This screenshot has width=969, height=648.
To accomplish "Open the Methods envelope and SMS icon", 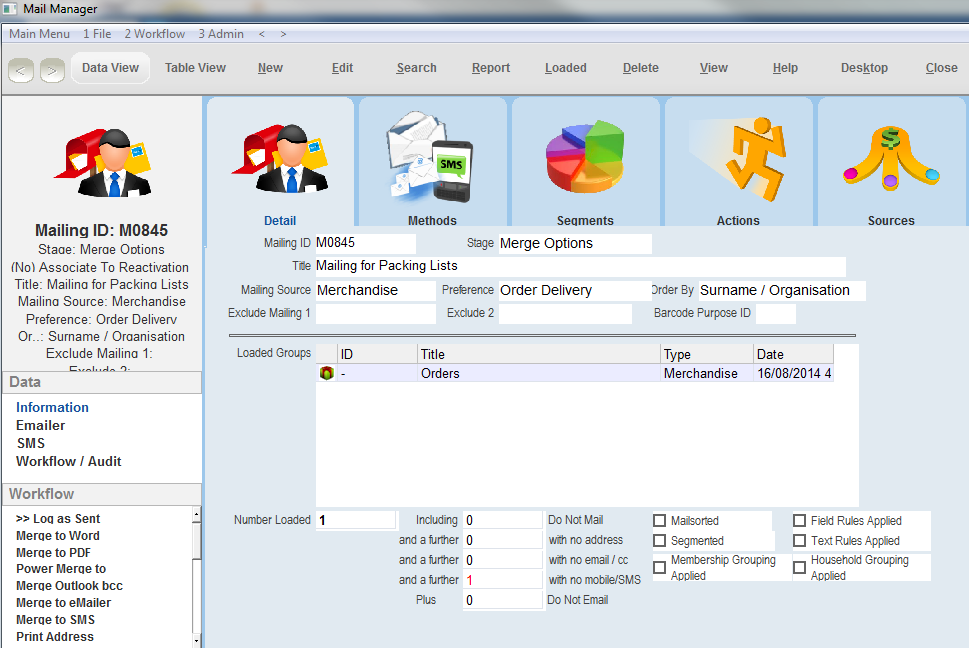I will pyautogui.click(x=430, y=157).
